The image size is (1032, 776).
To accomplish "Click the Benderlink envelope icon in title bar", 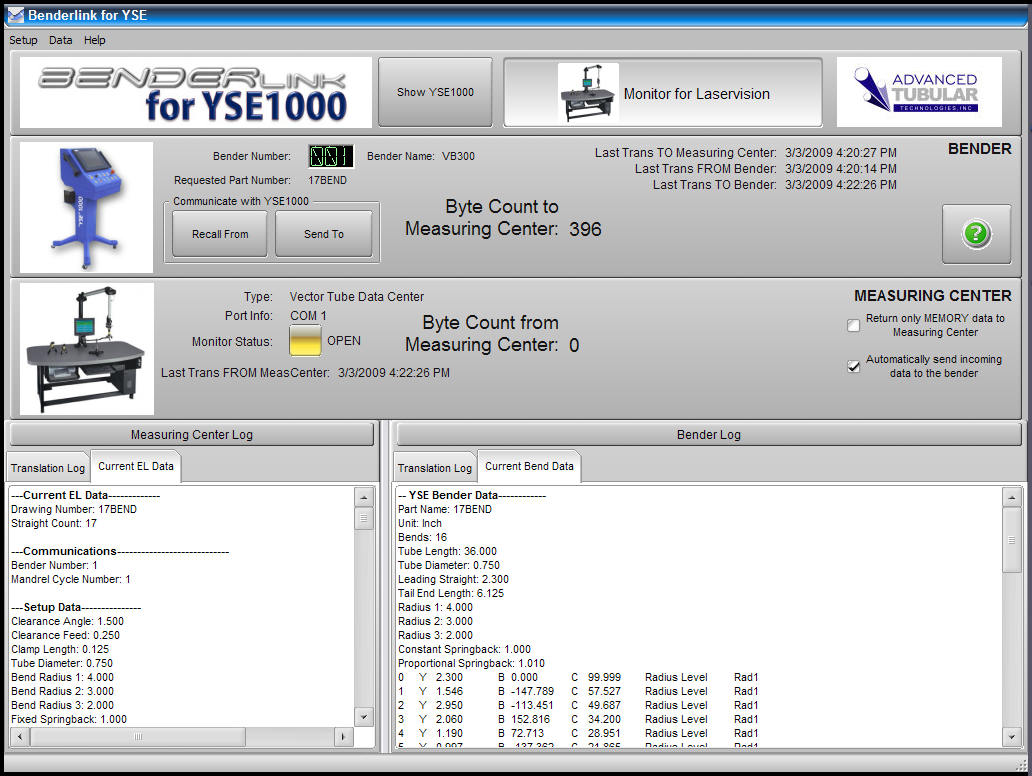I will click(15, 15).
